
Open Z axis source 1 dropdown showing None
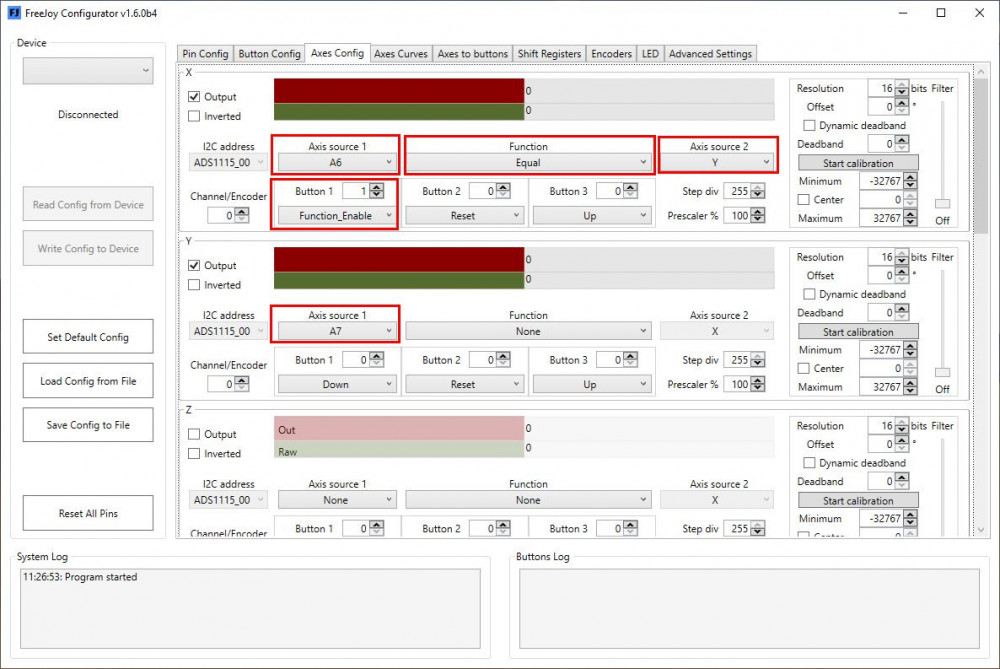tap(337, 500)
